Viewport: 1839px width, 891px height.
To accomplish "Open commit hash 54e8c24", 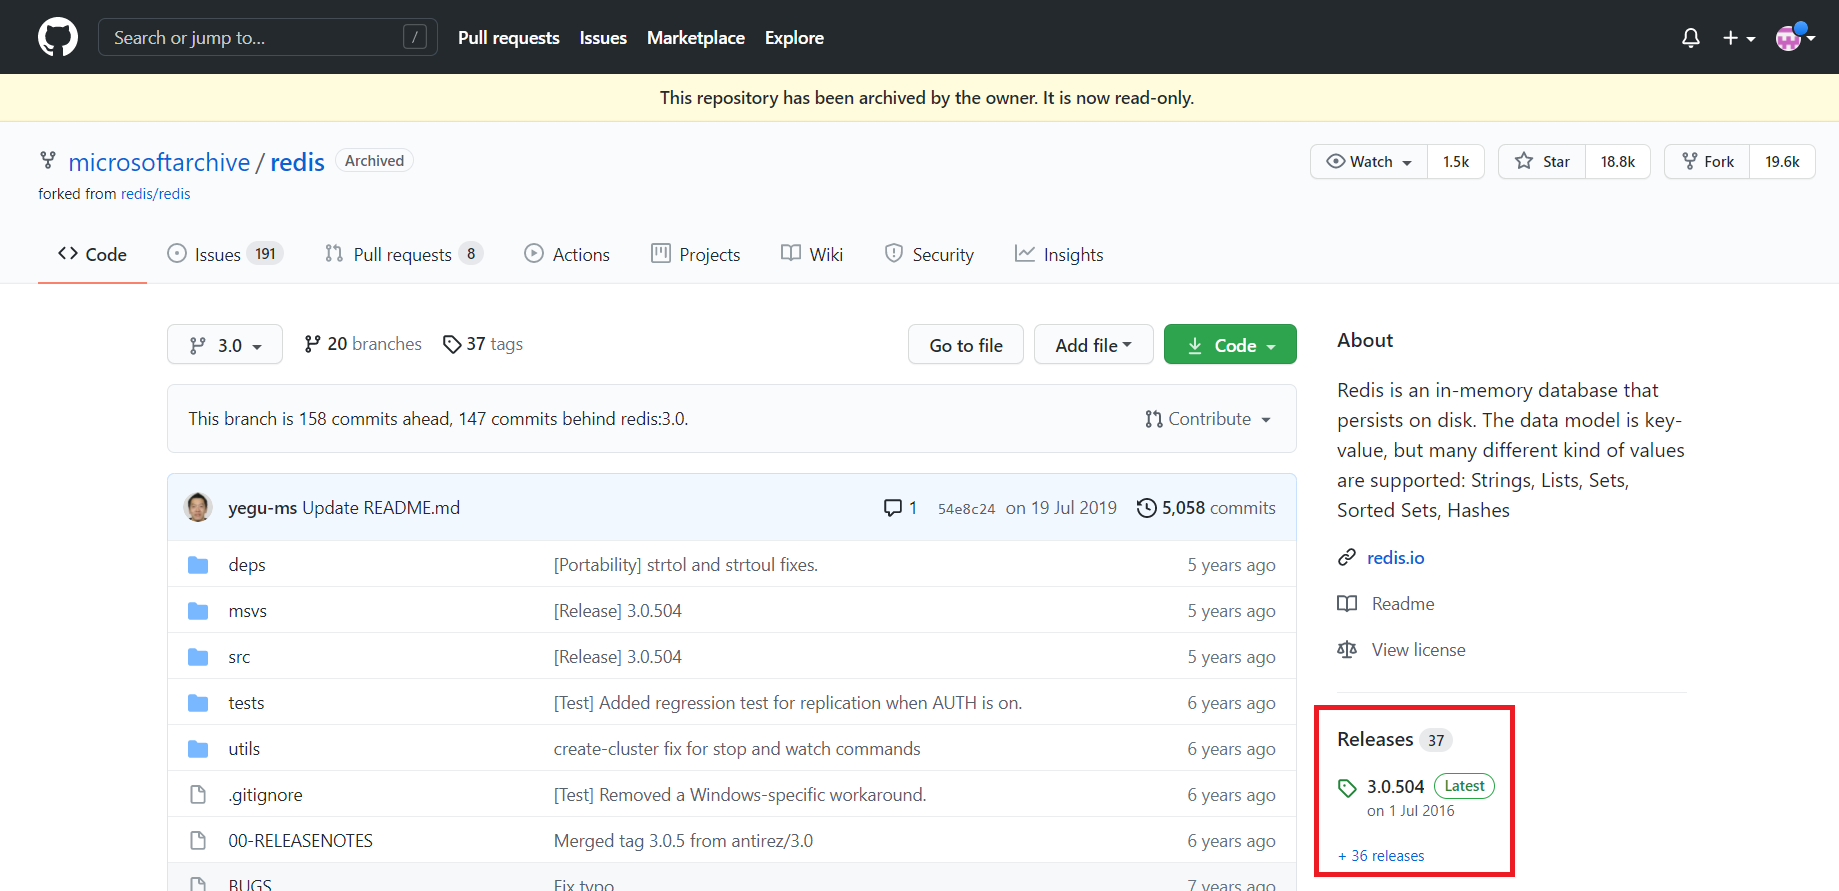I will [x=966, y=509].
